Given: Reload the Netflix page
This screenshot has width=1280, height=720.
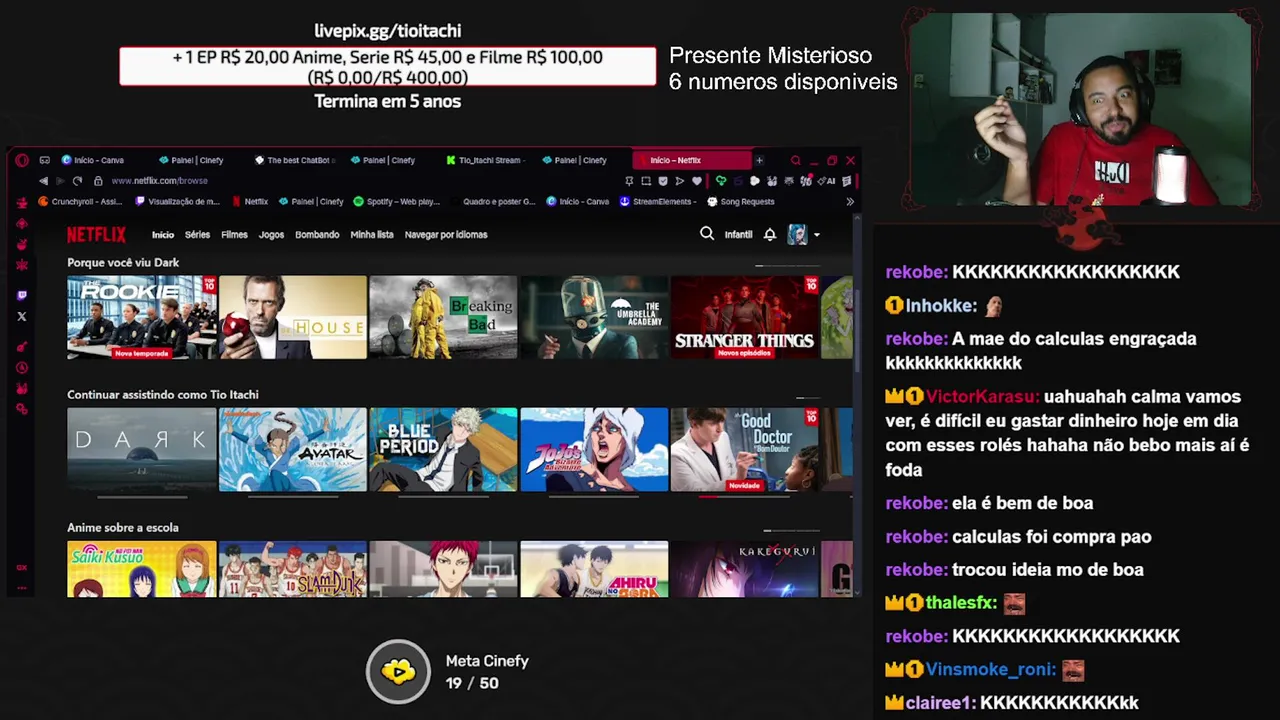Looking at the screenshot, I should click(x=77, y=181).
